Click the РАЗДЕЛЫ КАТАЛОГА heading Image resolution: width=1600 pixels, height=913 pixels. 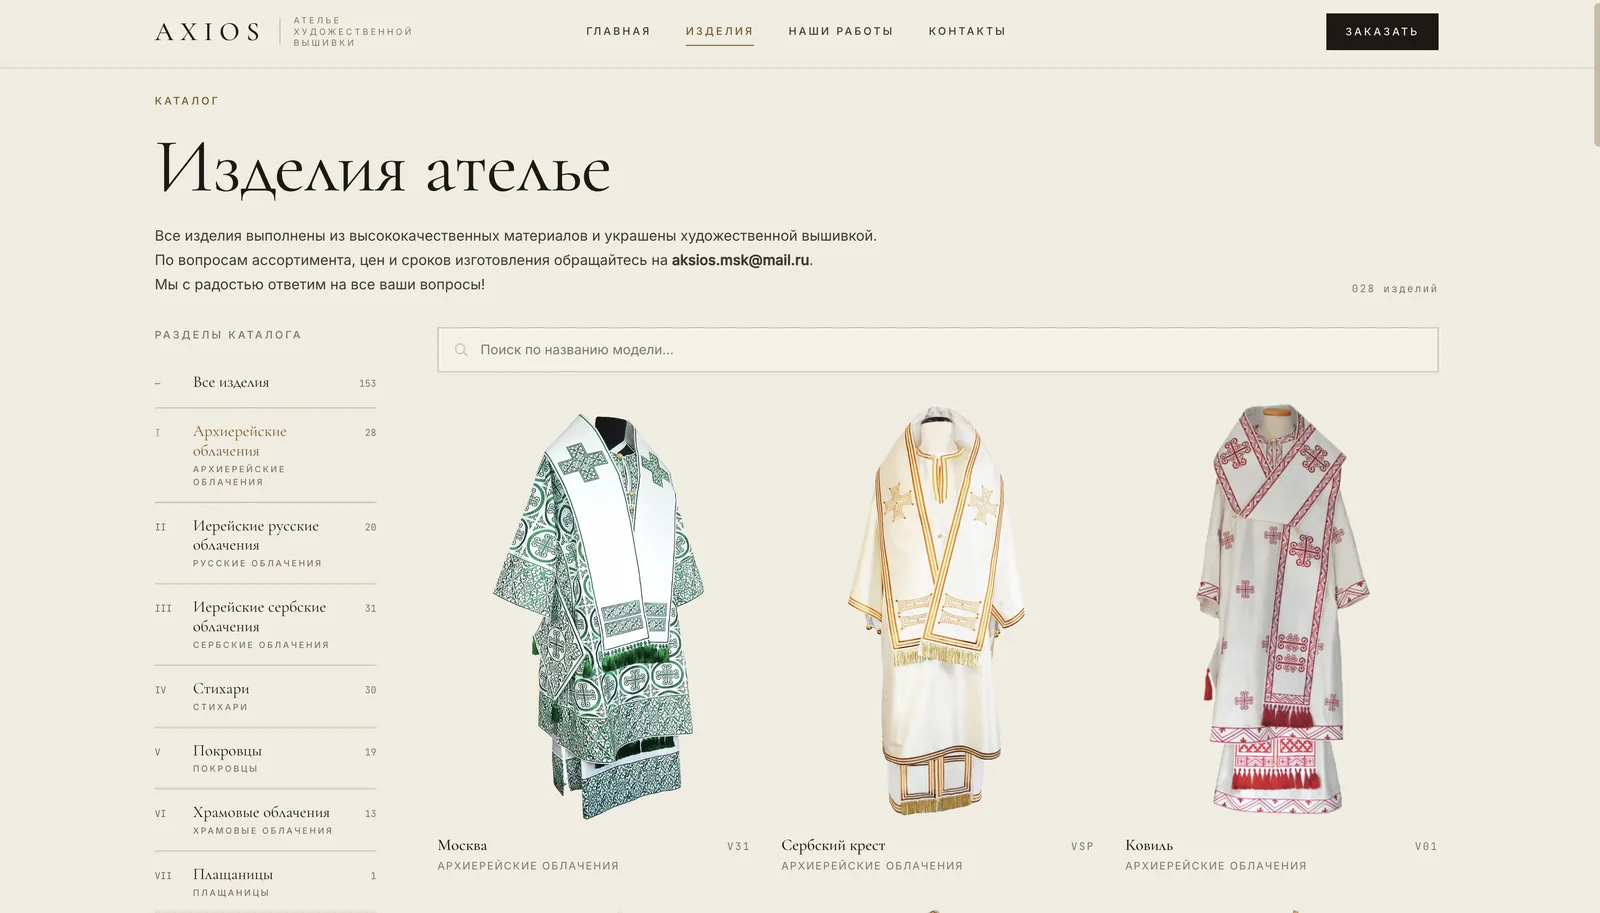click(228, 335)
